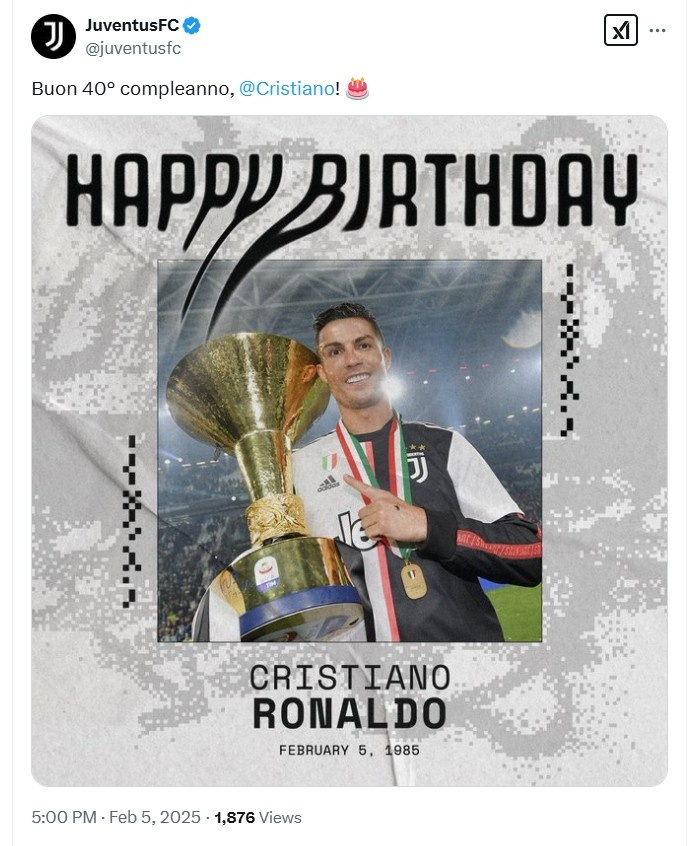Click the JuventusFC display name
696x846 pixels.
pos(132,25)
